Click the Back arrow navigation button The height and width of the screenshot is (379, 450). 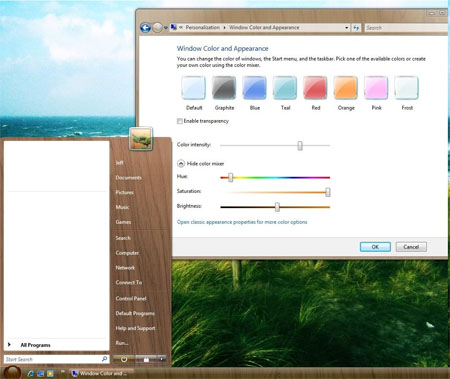145,27
